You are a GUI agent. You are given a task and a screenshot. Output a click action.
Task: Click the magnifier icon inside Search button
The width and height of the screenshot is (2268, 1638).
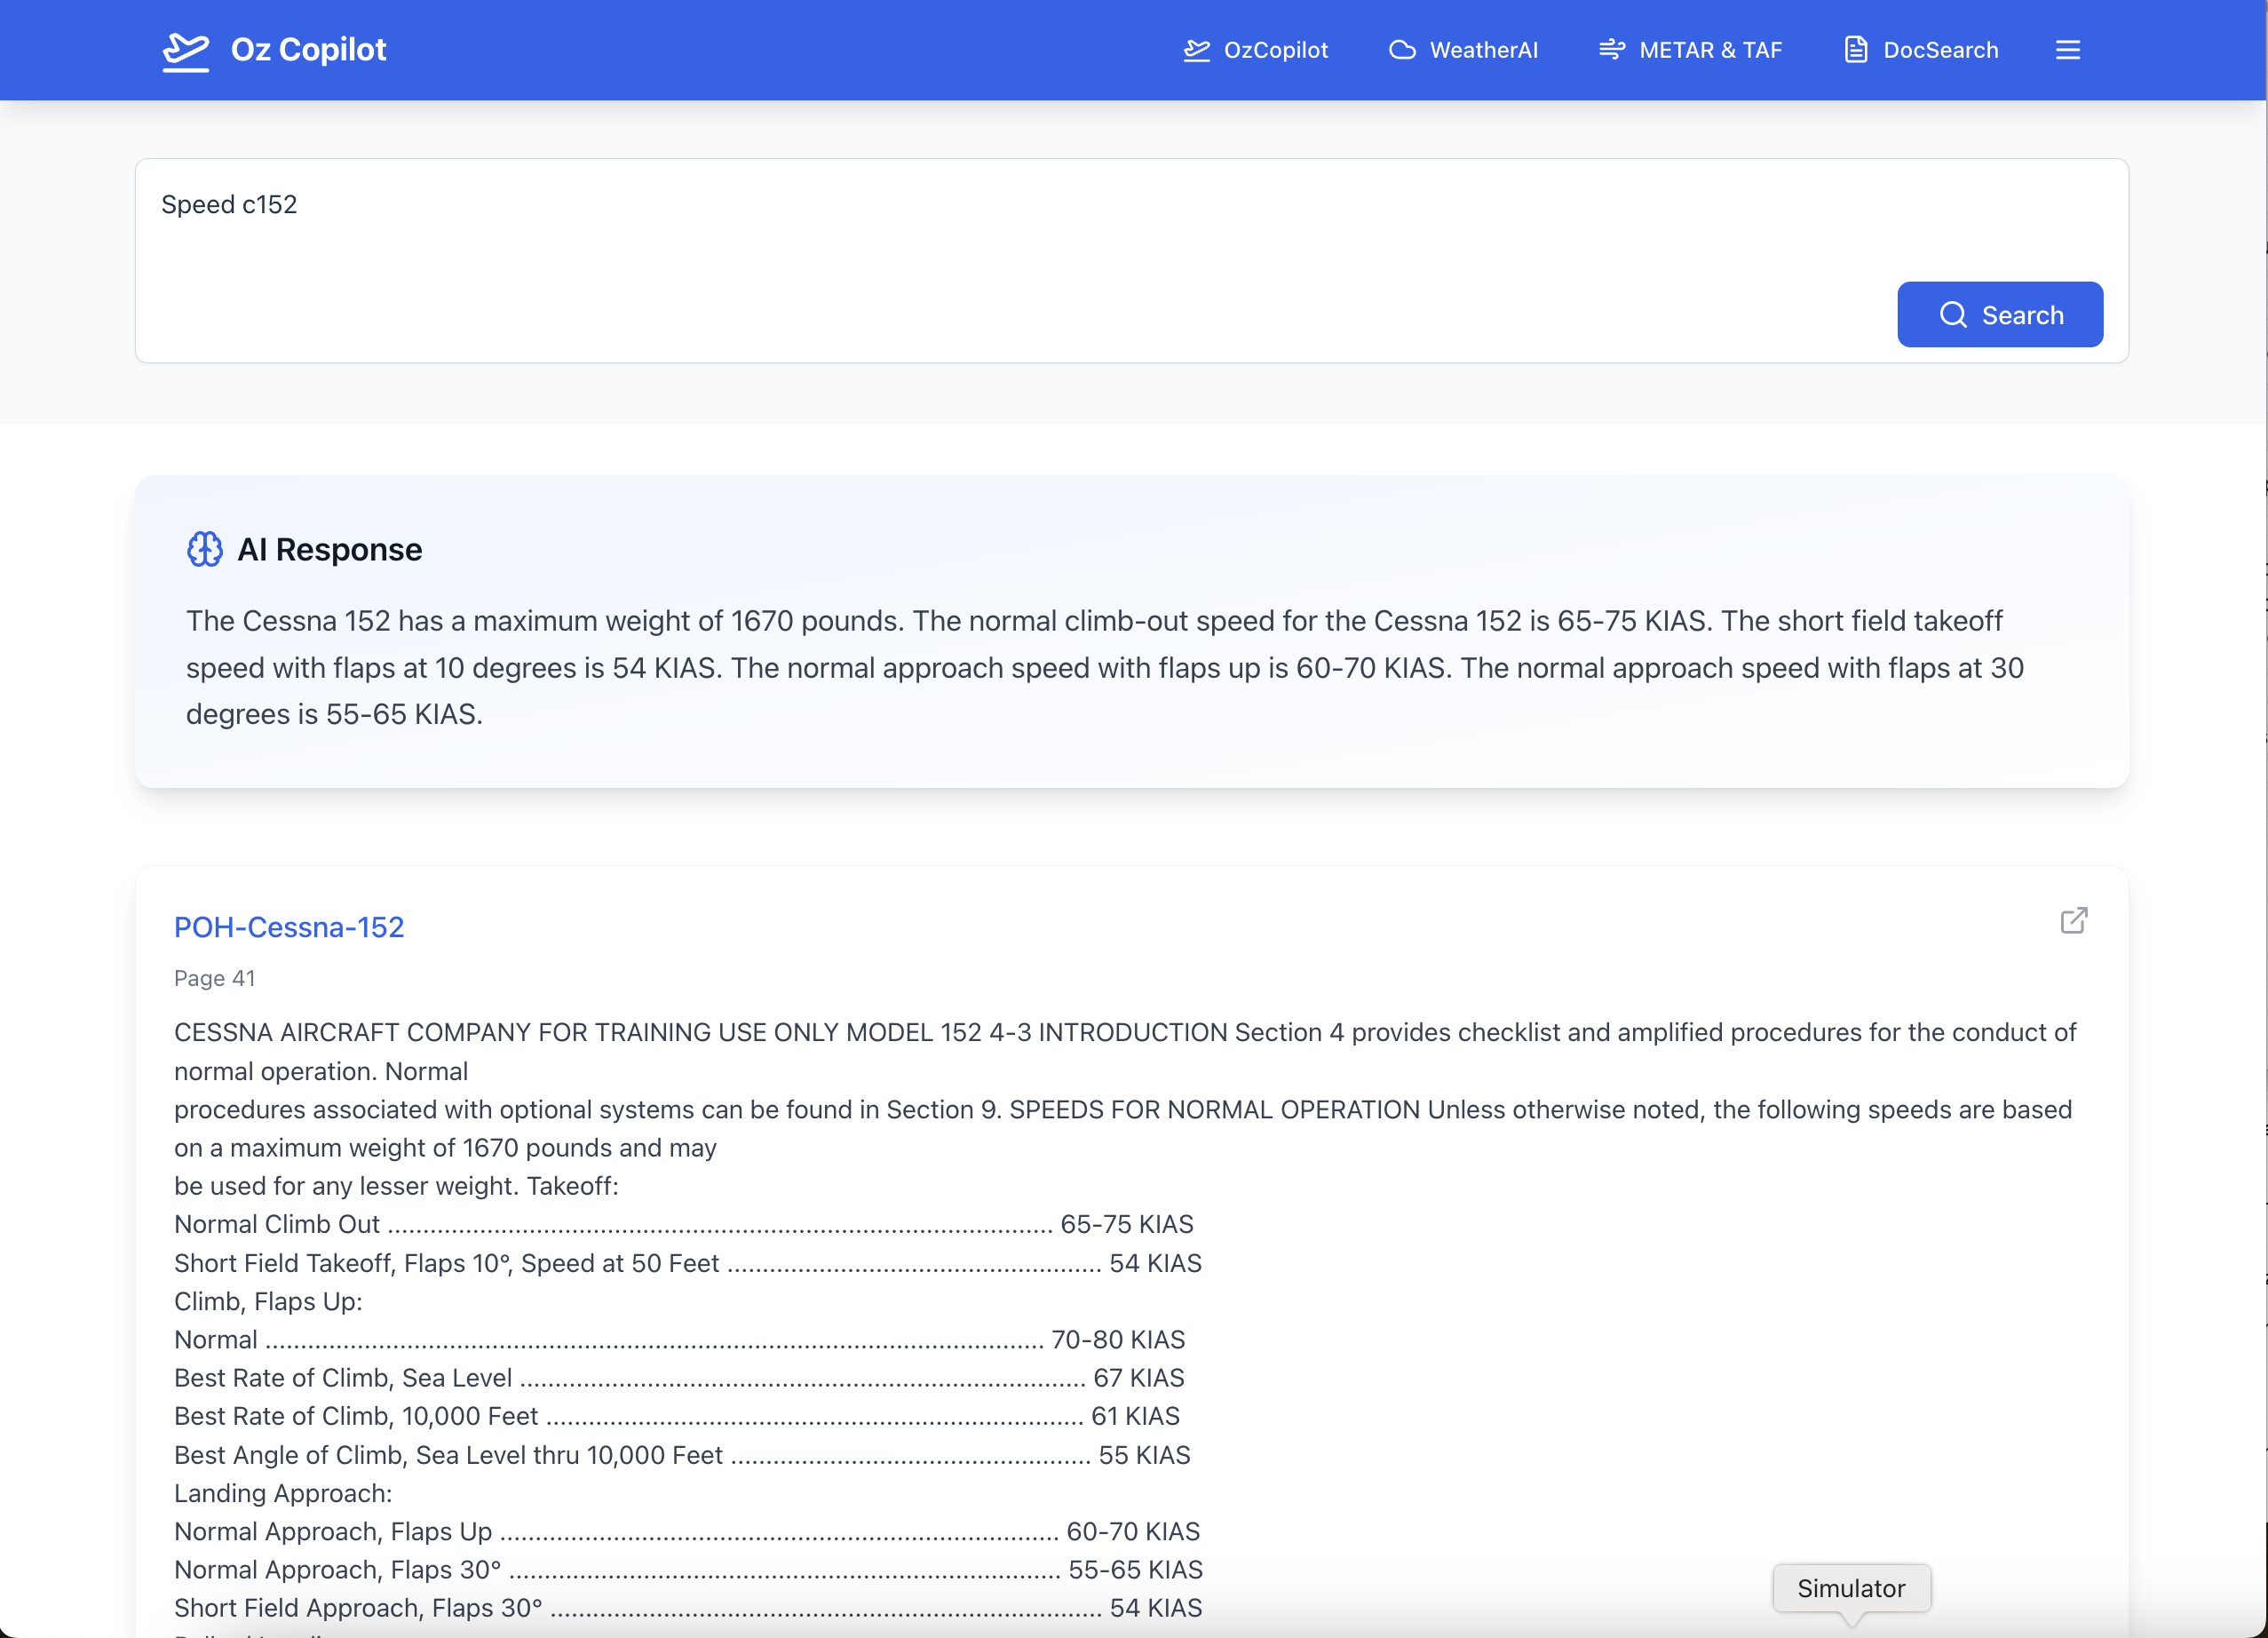1952,315
